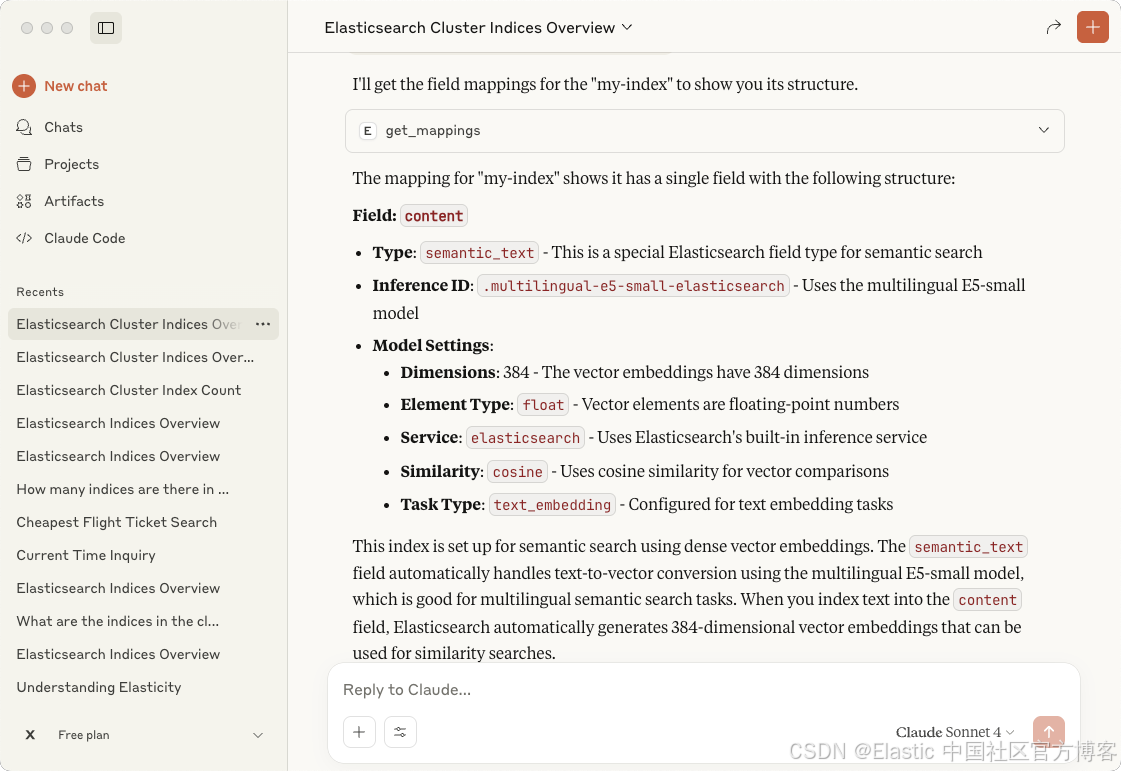This screenshot has height=771, width=1121.
Task: Expand the get_mappings tool result
Action: (1044, 130)
